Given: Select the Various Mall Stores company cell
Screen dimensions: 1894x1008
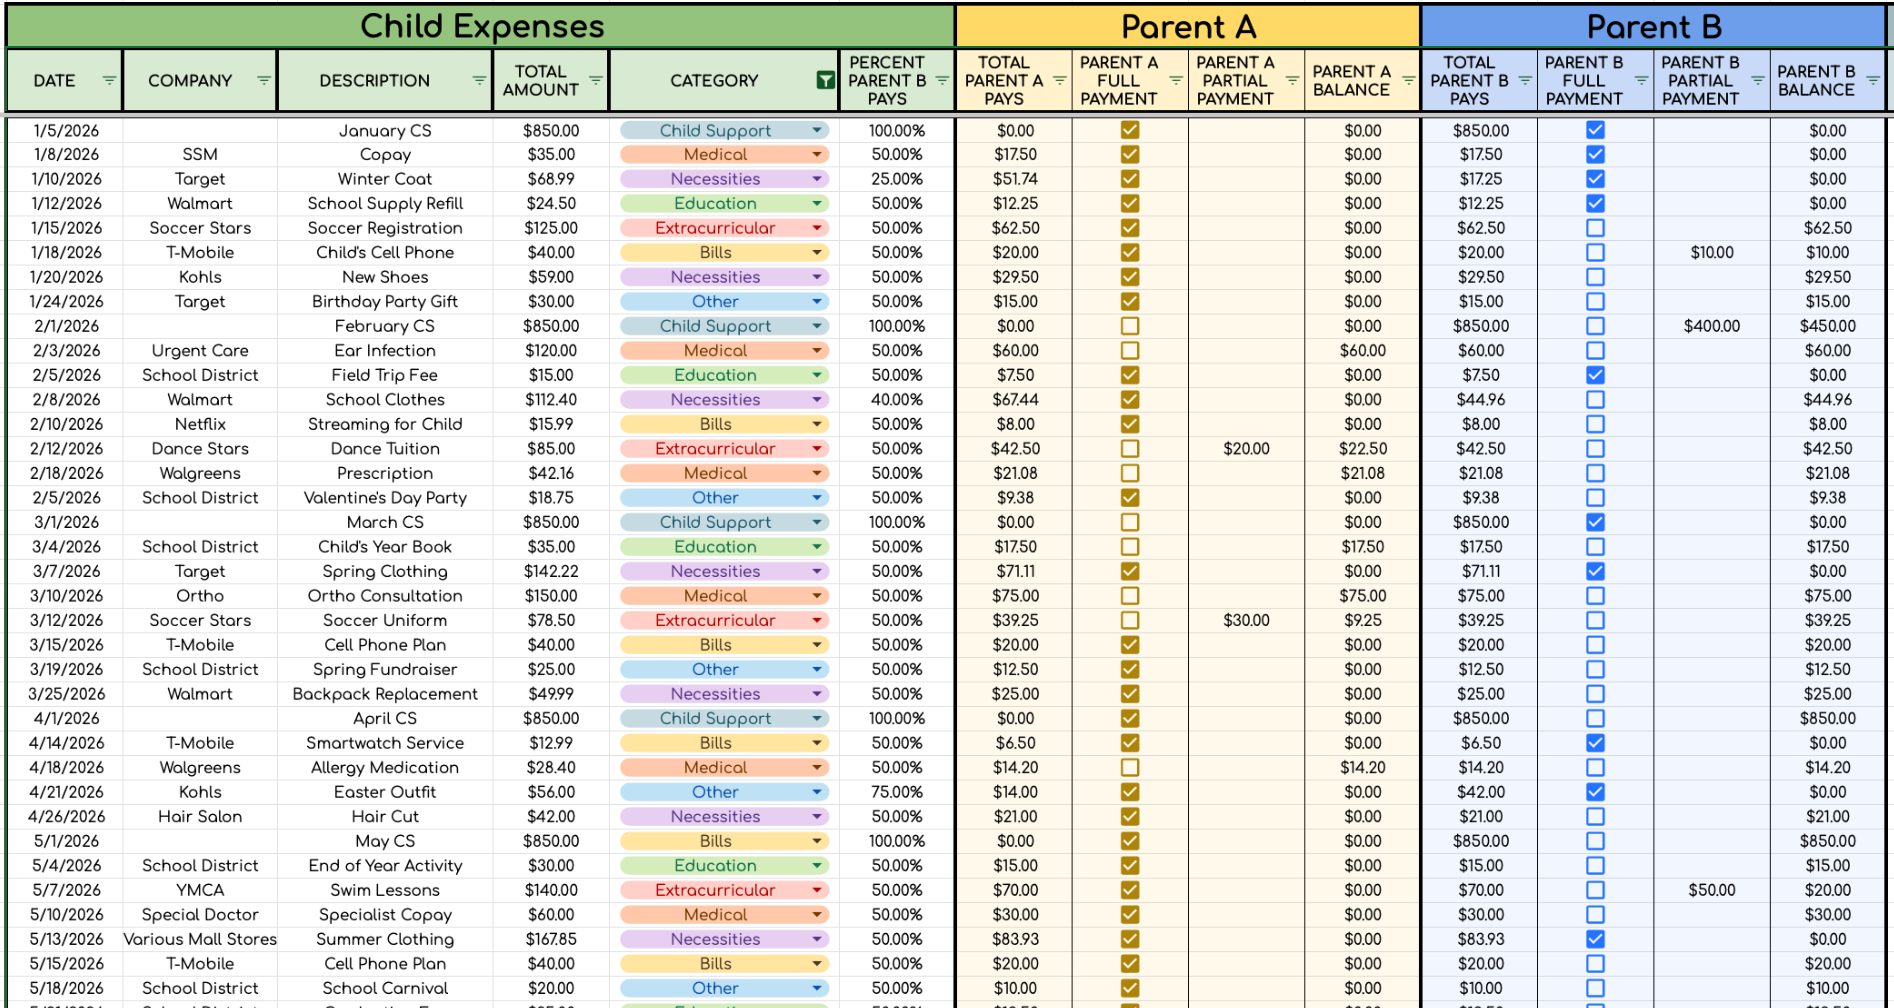Looking at the screenshot, I should point(200,939).
